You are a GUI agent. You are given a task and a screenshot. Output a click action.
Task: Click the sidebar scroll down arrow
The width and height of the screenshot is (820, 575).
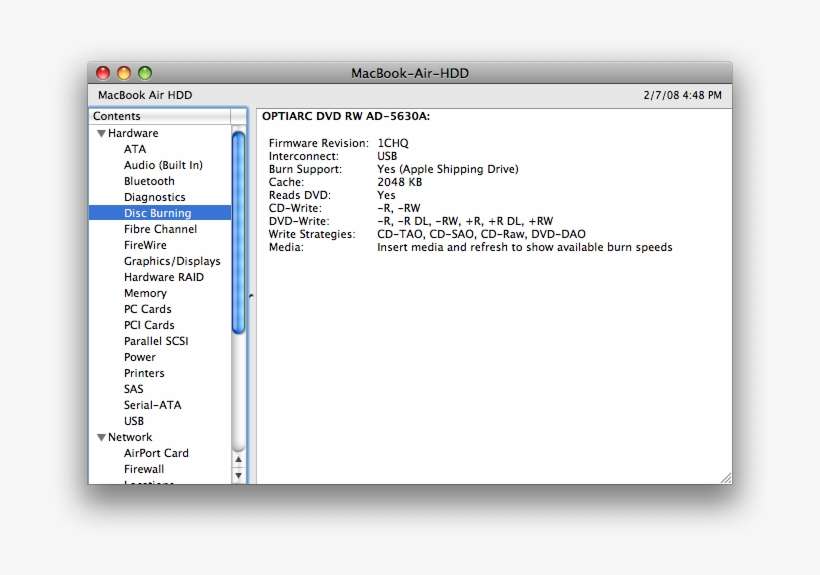point(239,476)
